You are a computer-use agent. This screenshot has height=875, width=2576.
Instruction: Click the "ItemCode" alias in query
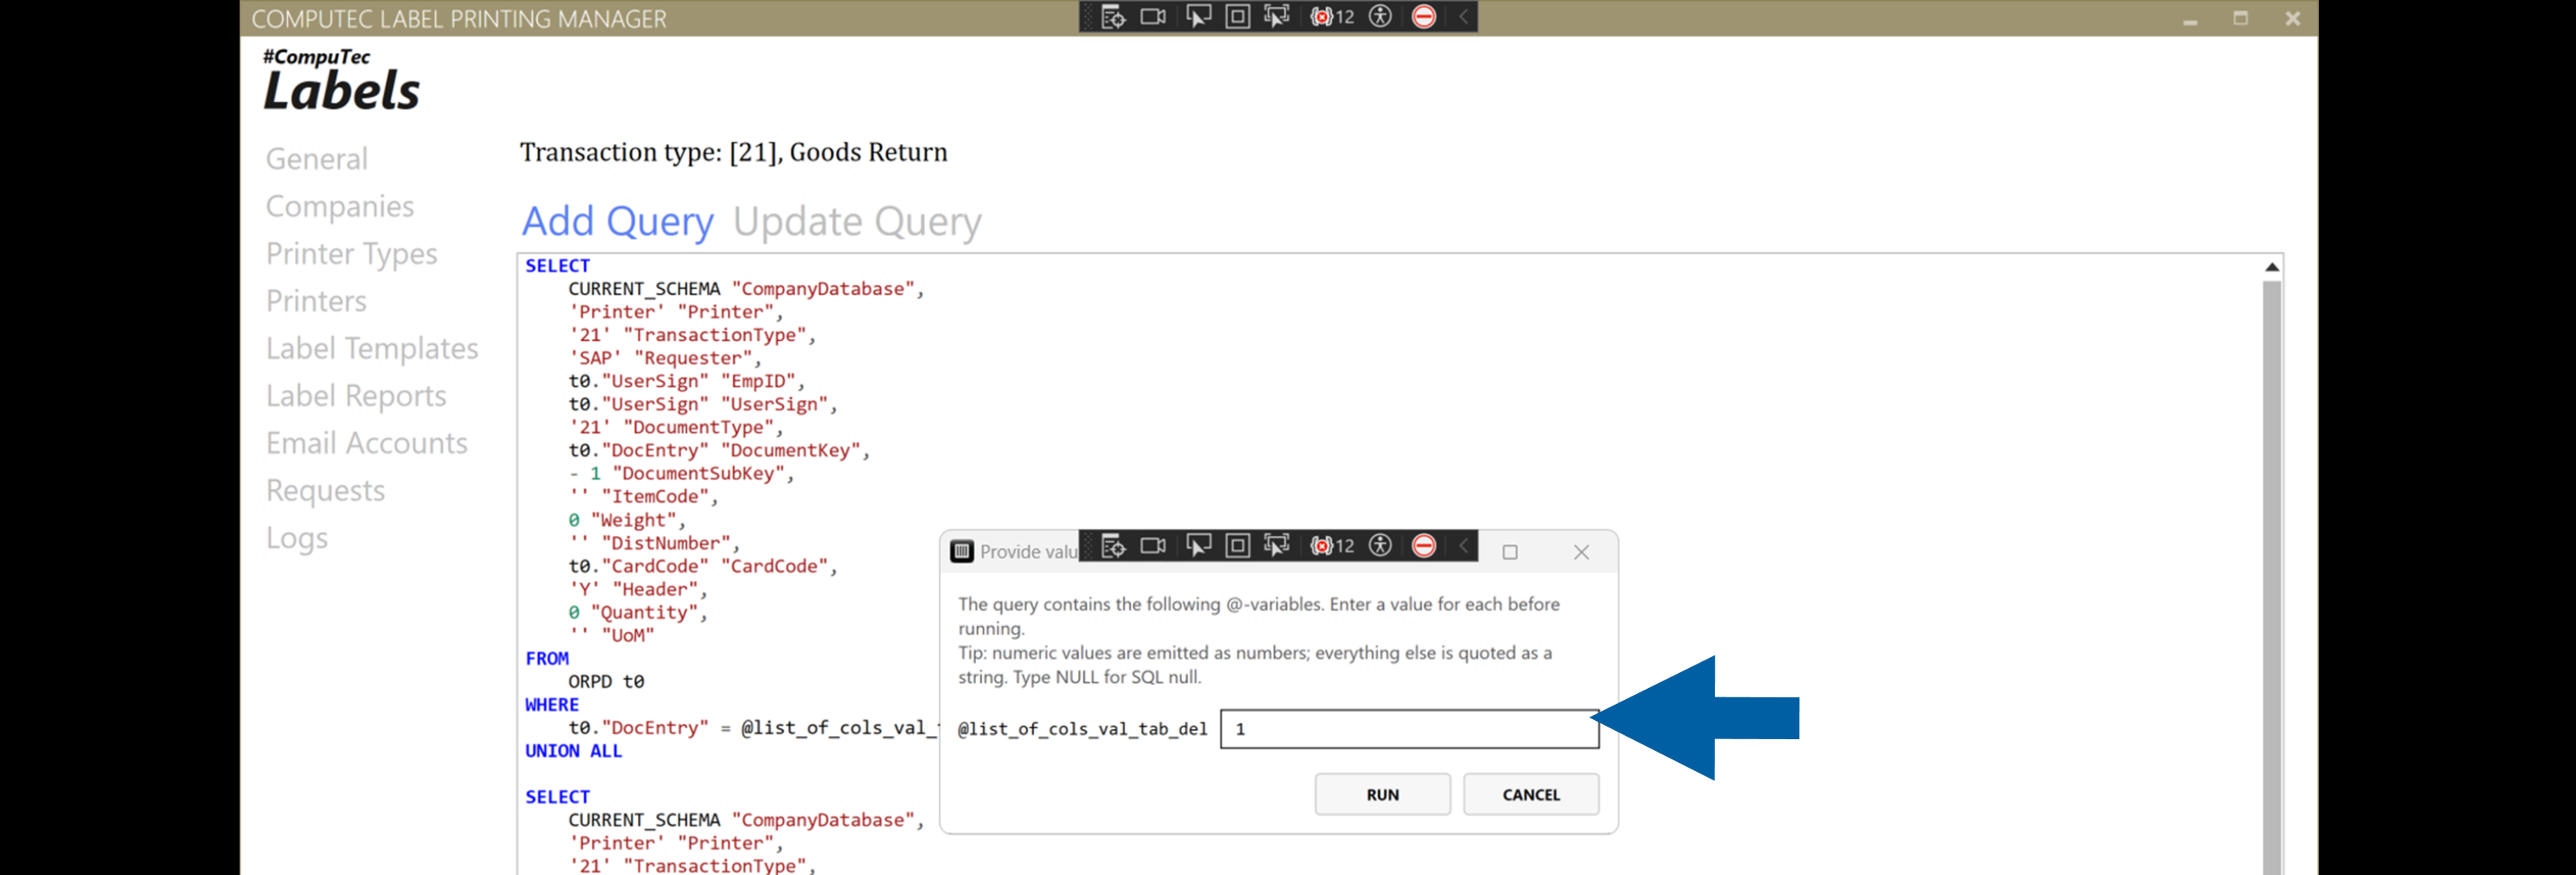[654, 497]
